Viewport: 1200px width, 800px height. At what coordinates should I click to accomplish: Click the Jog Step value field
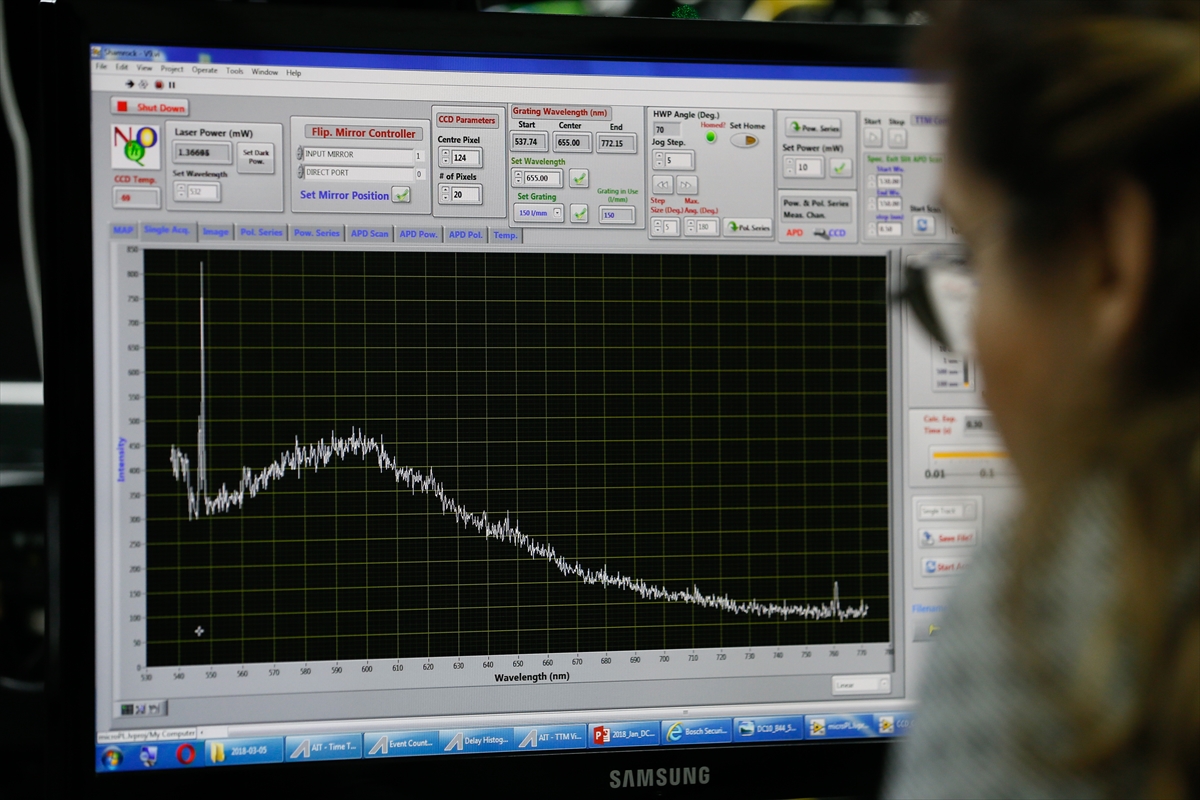[x=678, y=160]
